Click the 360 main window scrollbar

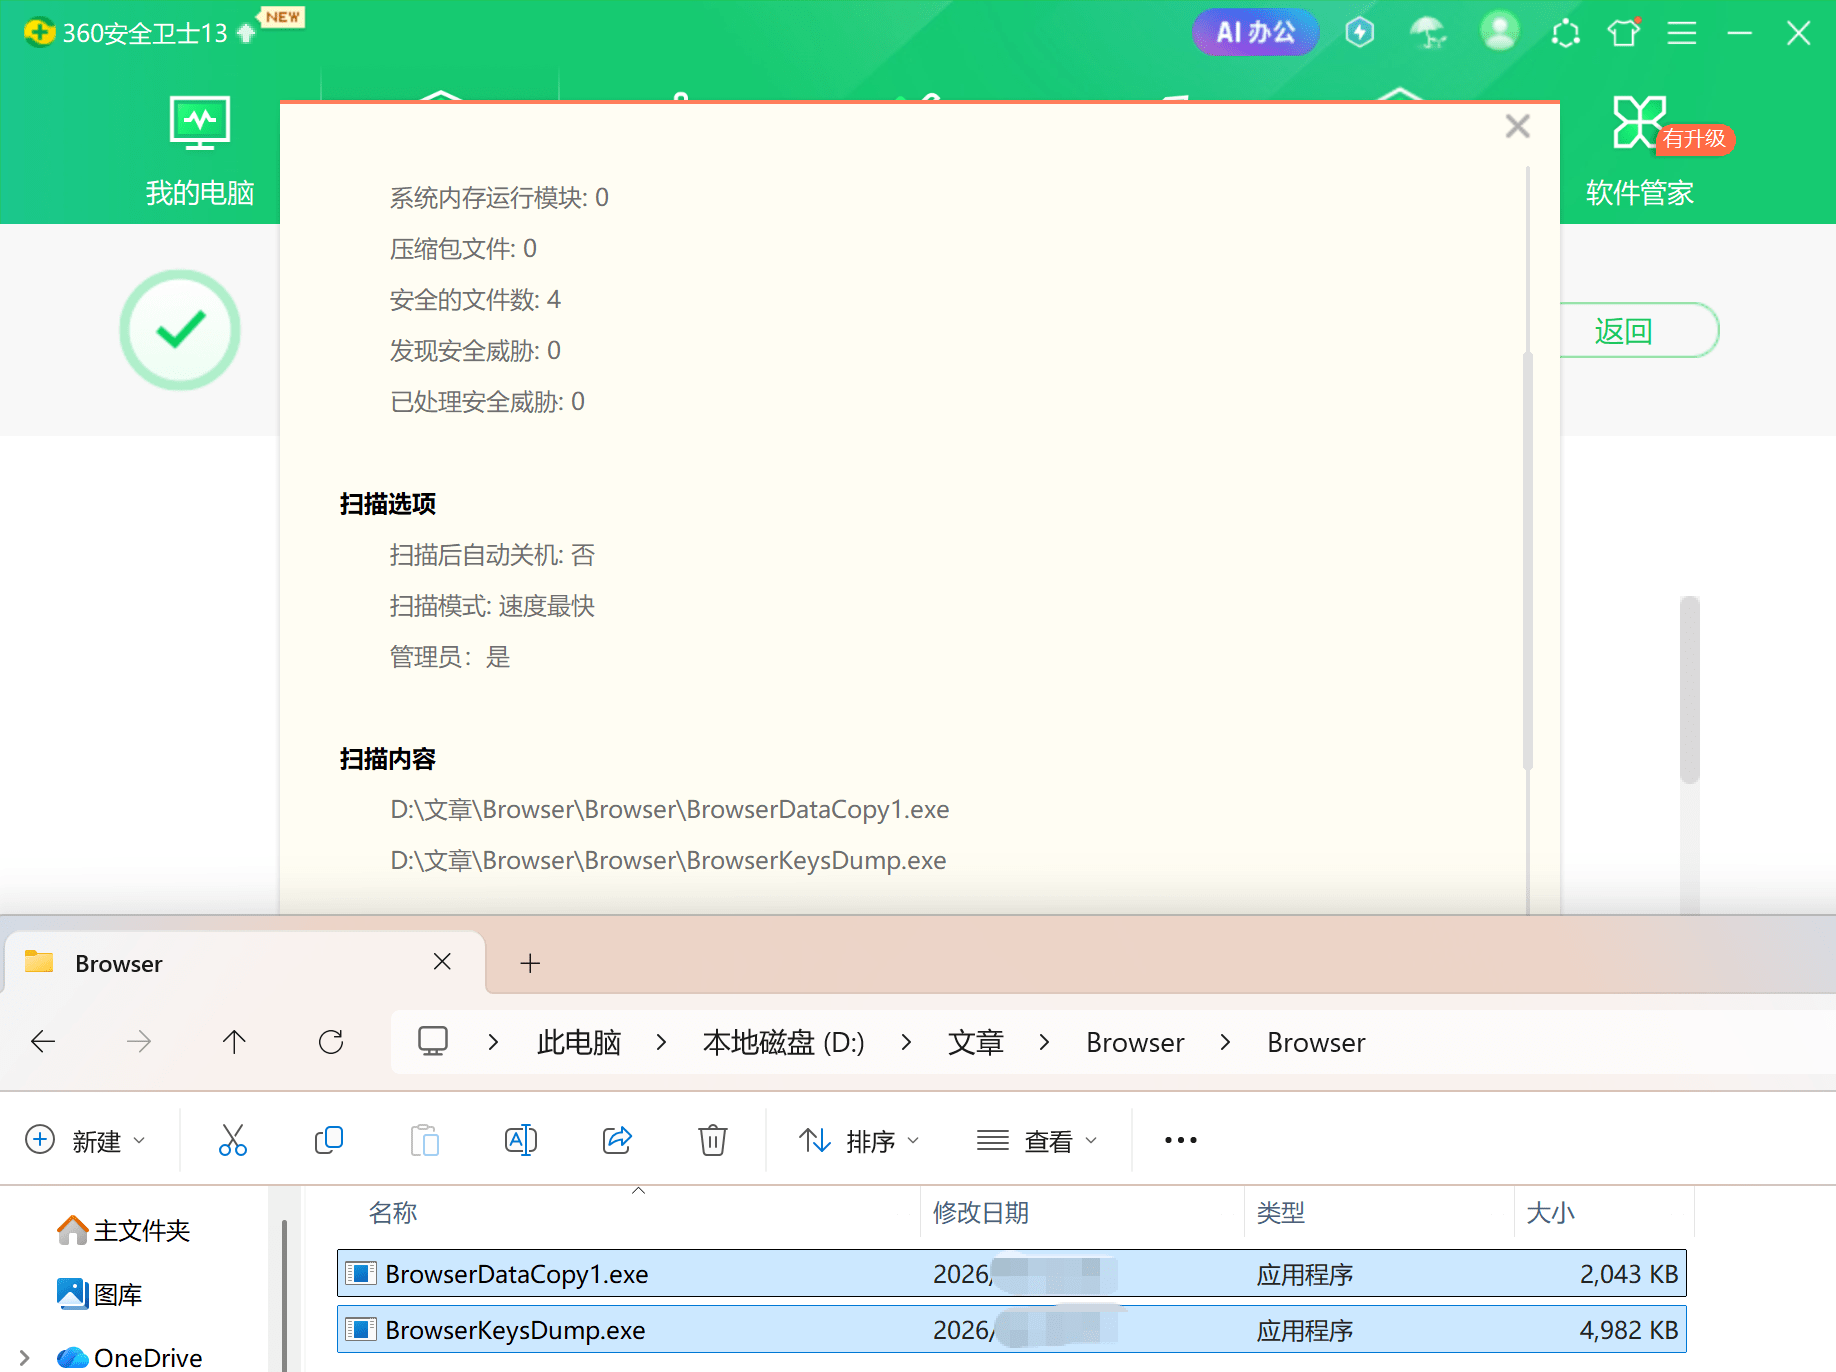1690,690
